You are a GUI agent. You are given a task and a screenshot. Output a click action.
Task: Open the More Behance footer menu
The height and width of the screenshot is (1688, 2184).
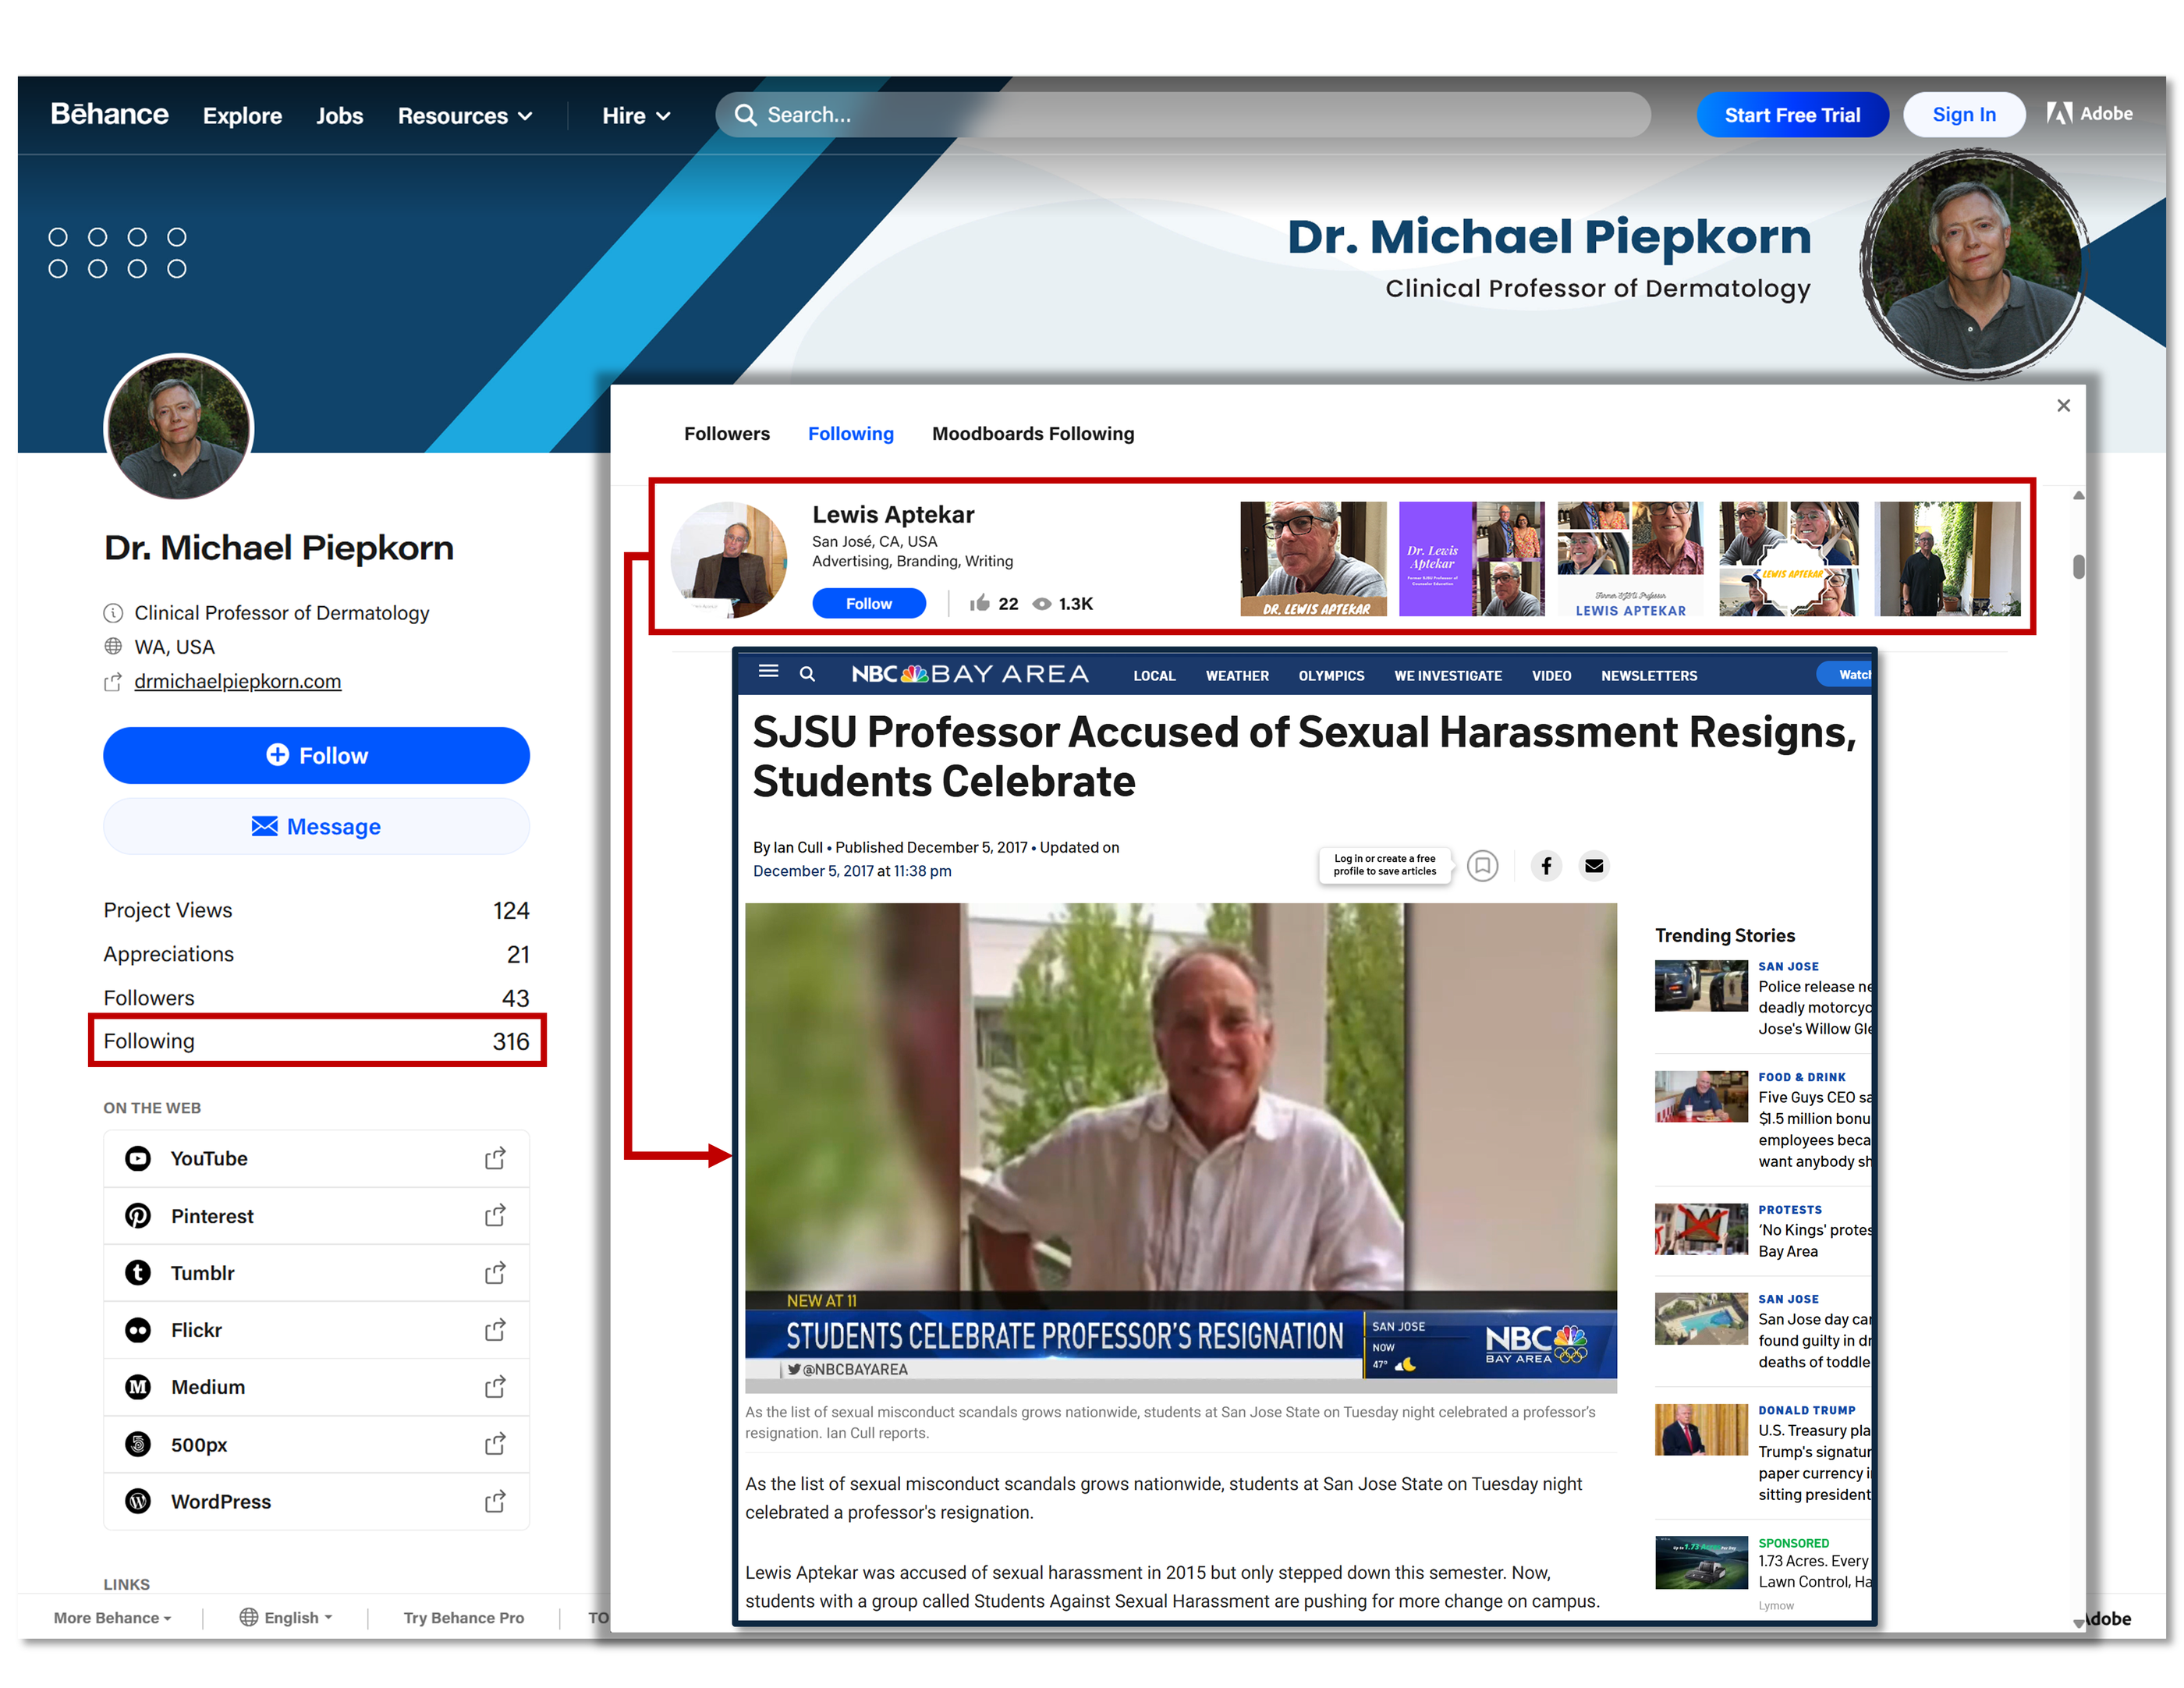[x=112, y=1617]
